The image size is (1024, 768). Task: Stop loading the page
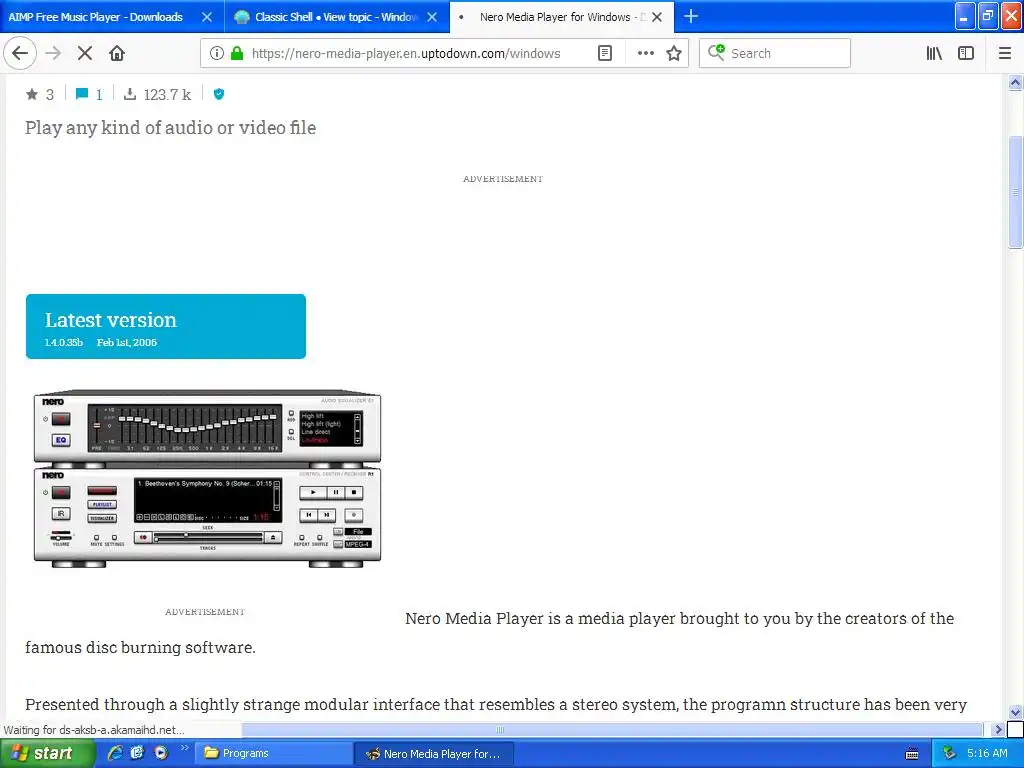coord(85,54)
